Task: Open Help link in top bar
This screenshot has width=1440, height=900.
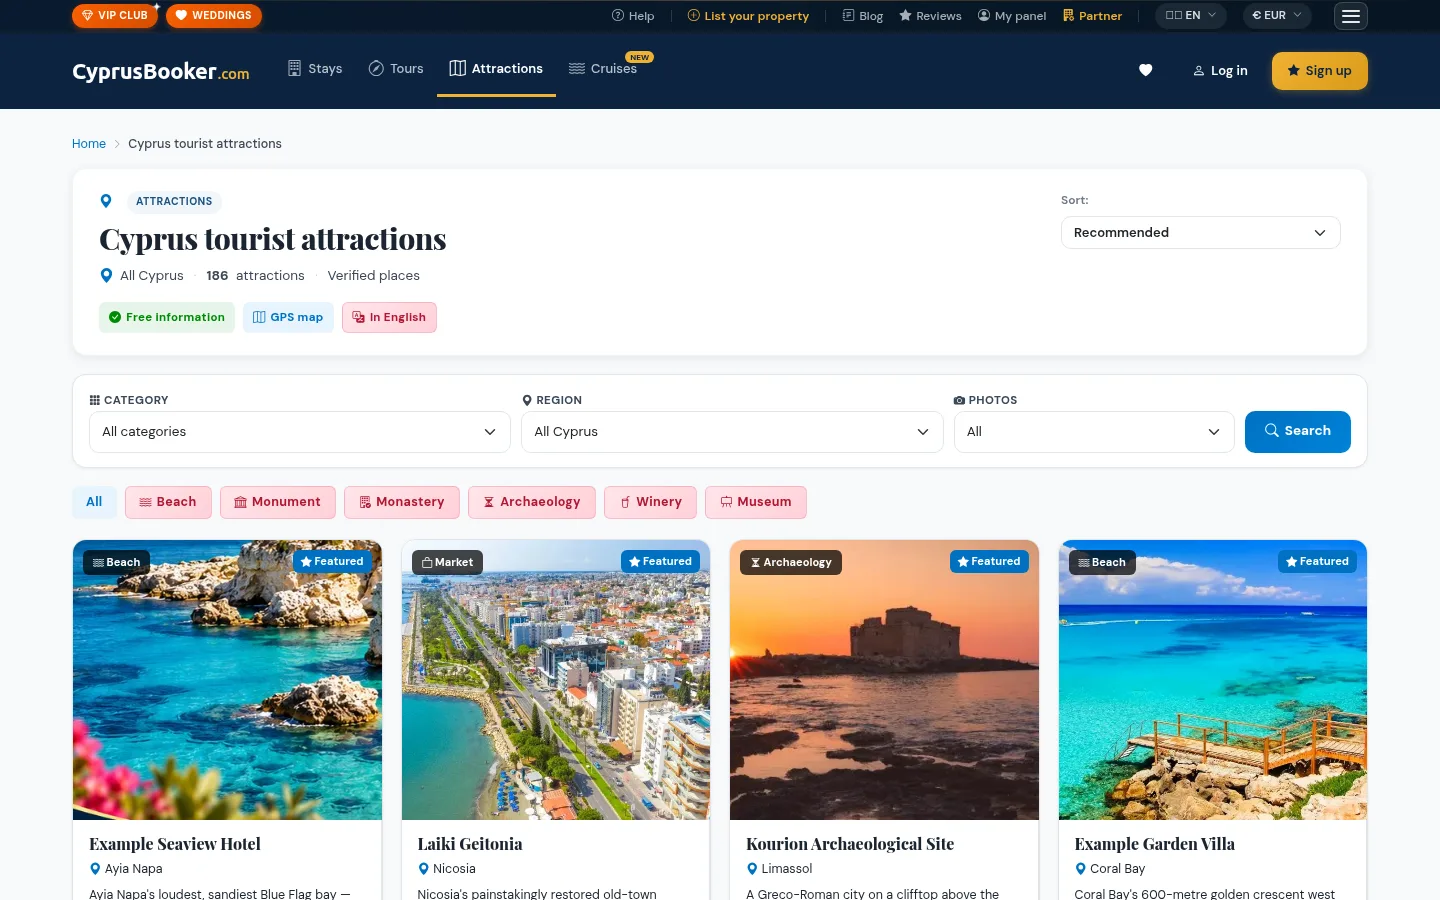Action: pyautogui.click(x=633, y=16)
